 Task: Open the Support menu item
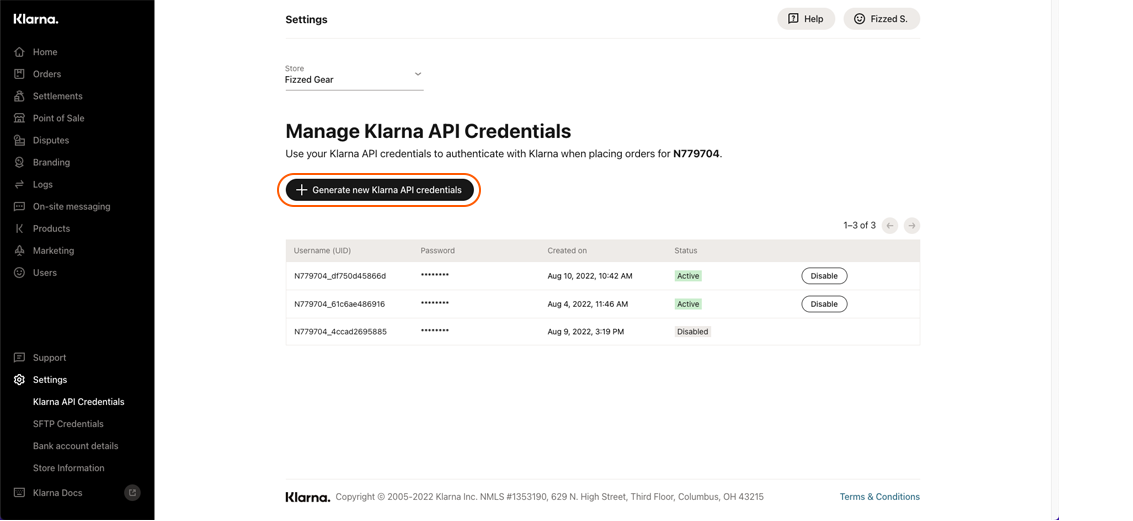tap(49, 358)
